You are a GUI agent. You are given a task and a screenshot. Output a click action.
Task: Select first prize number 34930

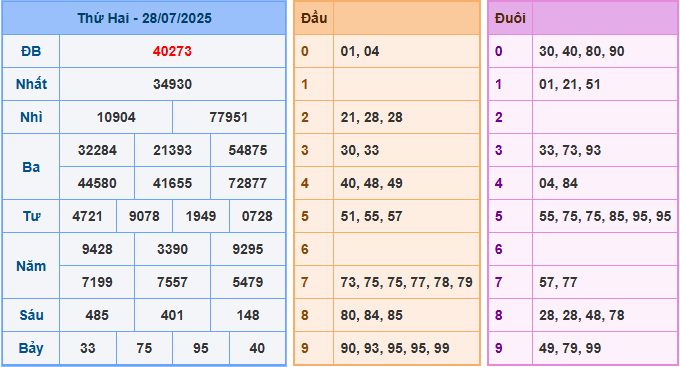pos(172,84)
